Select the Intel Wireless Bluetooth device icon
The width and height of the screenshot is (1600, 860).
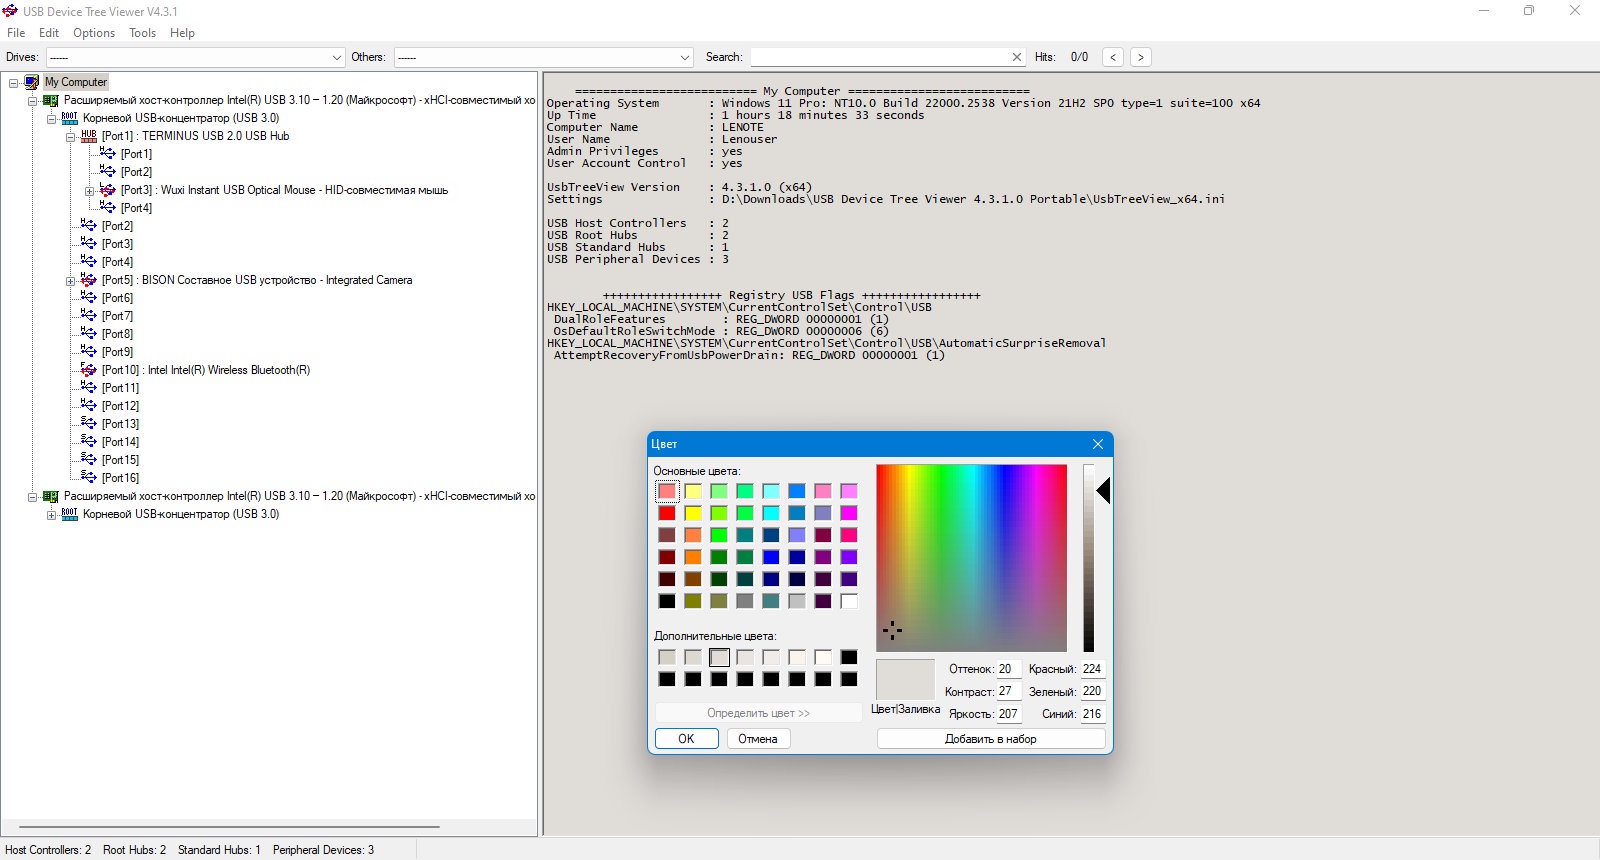pos(89,370)
